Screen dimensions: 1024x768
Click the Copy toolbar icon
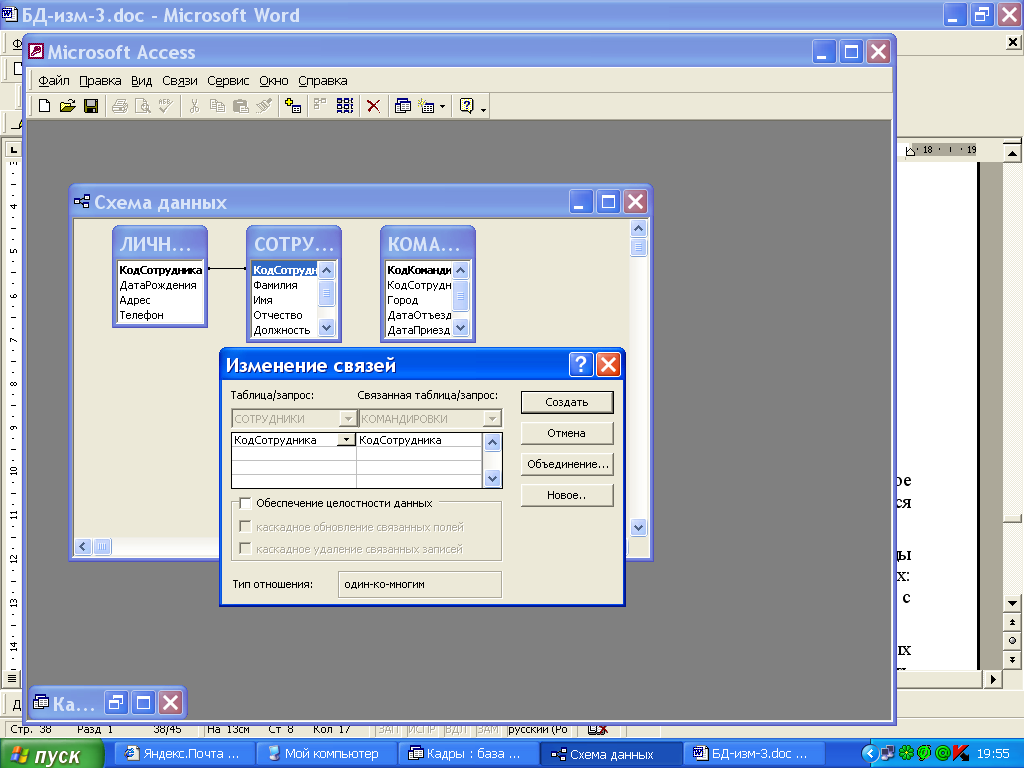click(217, 106)
